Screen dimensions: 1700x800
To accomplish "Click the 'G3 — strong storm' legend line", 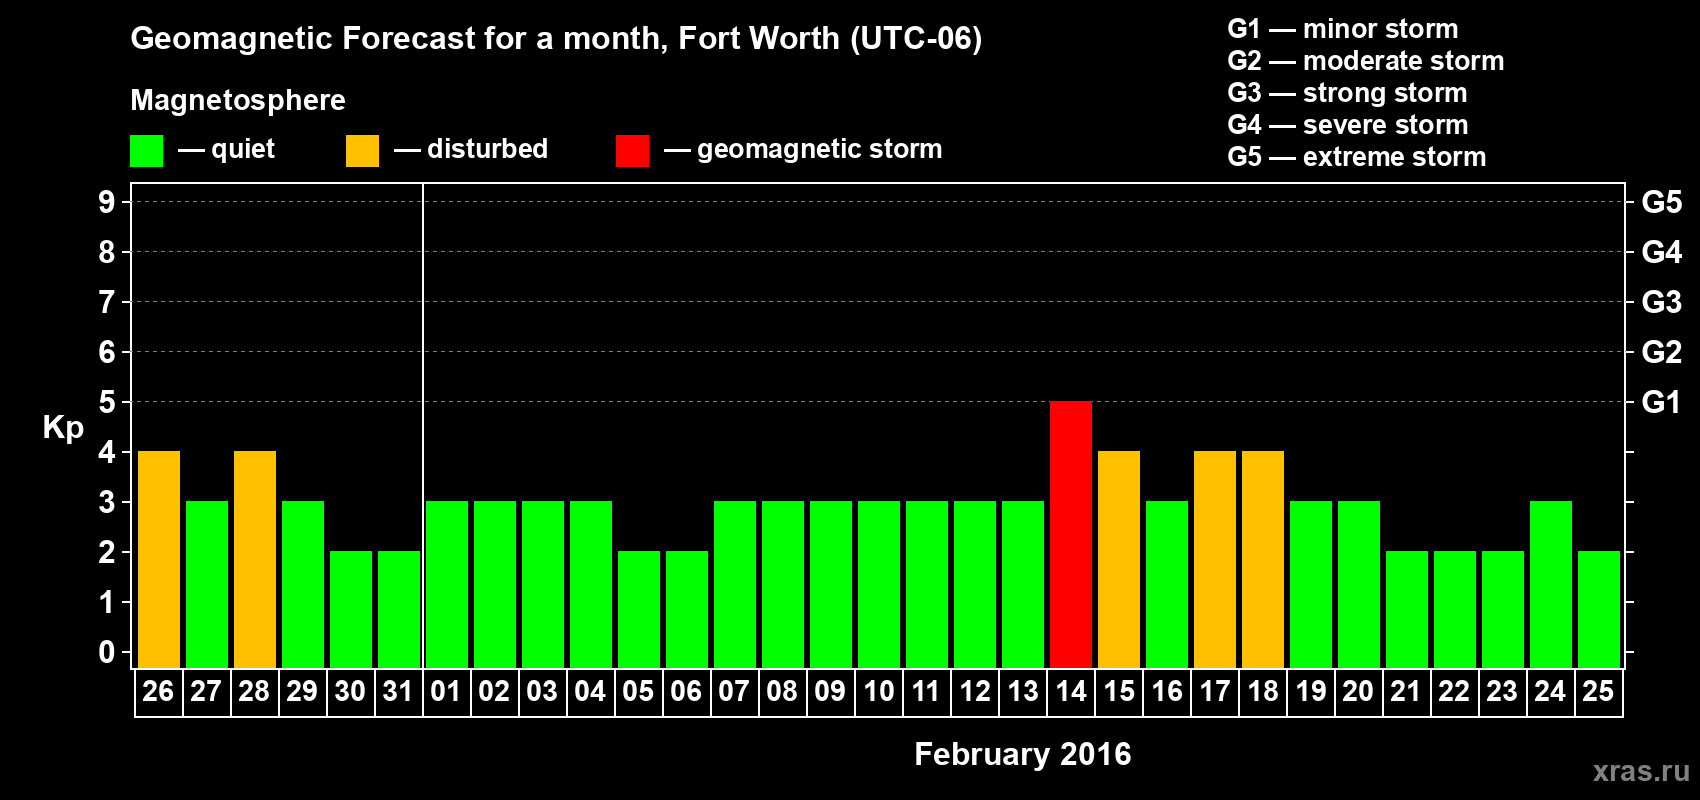I will pyautogui.click(x=1347, y=93).
